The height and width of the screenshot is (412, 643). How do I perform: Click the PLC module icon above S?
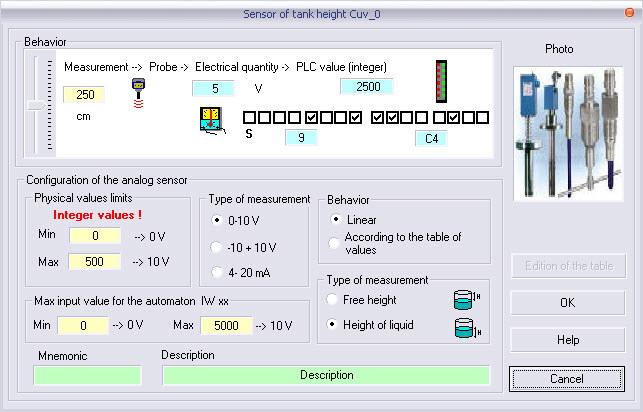(213, 125)
